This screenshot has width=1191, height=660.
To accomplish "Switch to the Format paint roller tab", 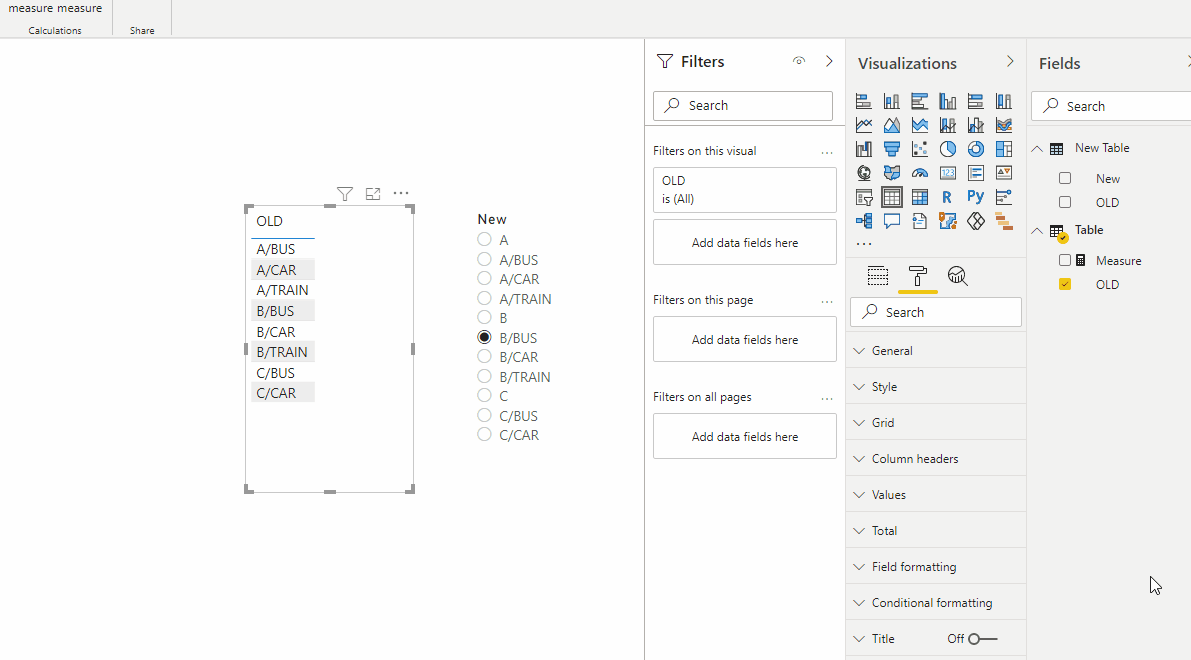I will [918, 276].
